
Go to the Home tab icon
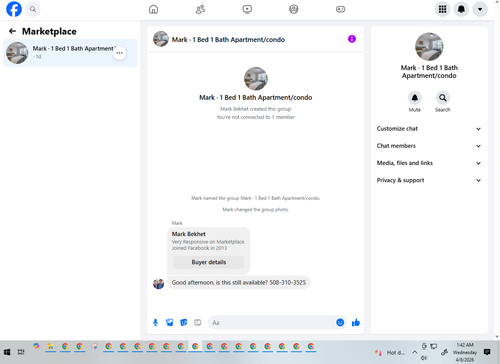pos(153,9)
